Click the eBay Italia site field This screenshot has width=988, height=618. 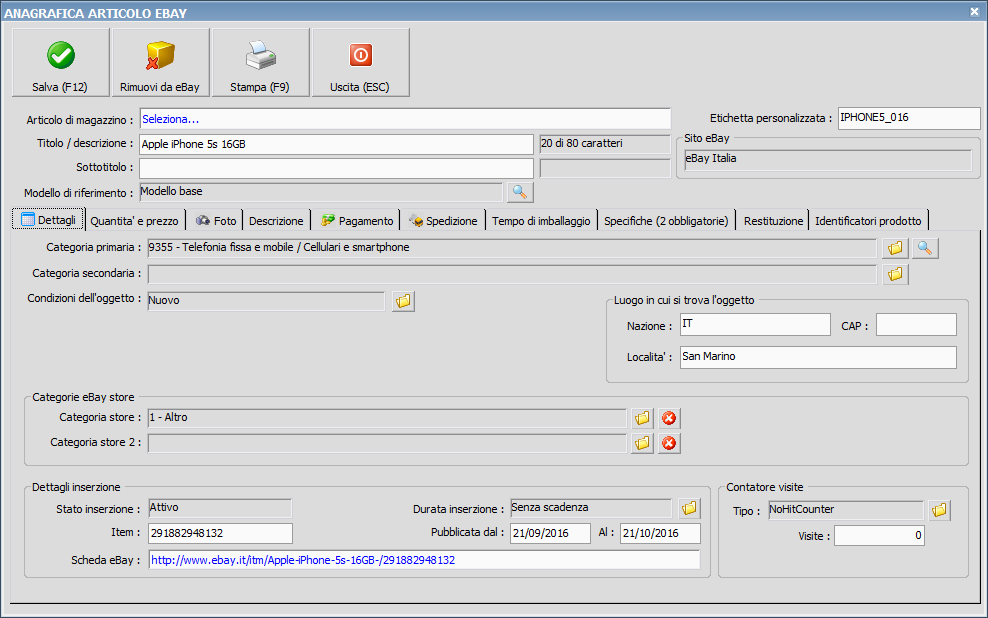pos(828,159)
